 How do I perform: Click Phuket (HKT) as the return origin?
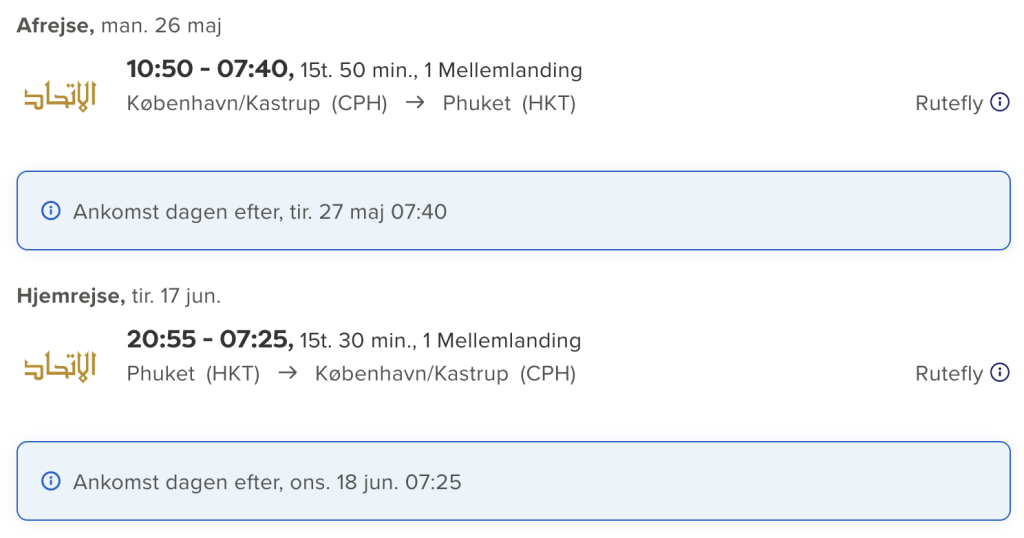pyautogui.click(x=193, y=373)
